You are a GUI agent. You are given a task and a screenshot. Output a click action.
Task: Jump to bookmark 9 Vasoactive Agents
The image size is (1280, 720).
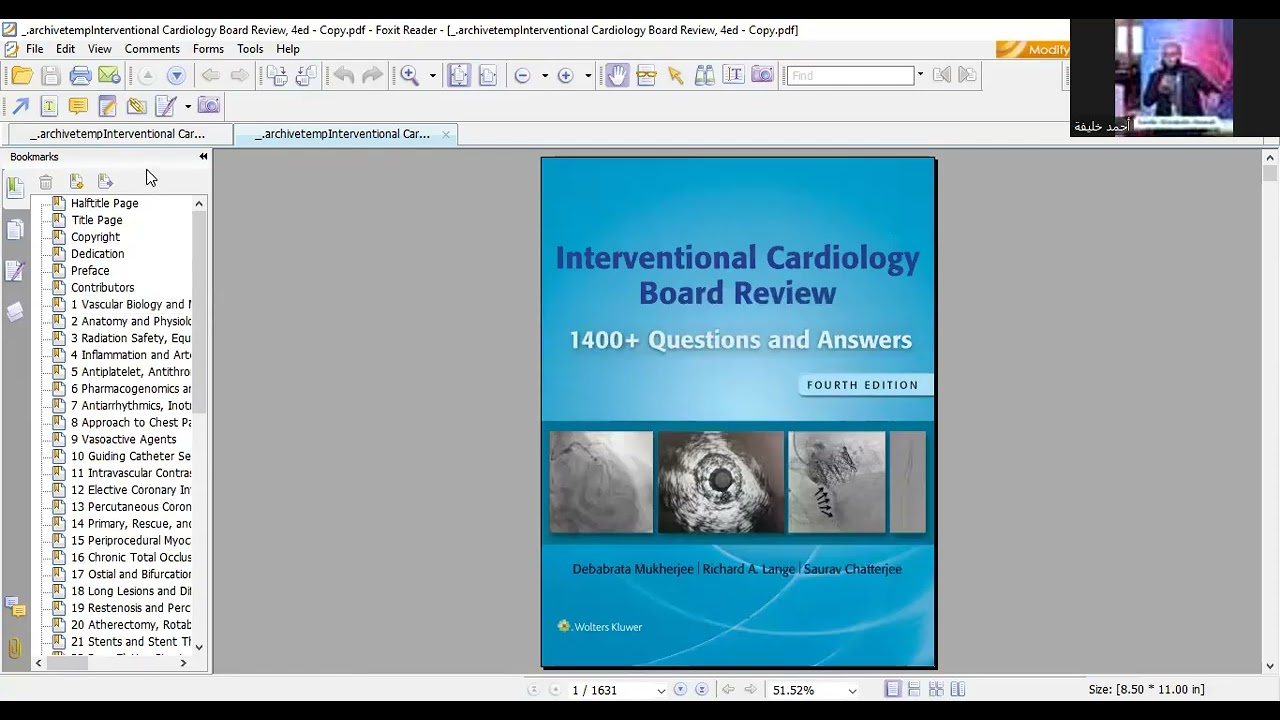[123, 440]
